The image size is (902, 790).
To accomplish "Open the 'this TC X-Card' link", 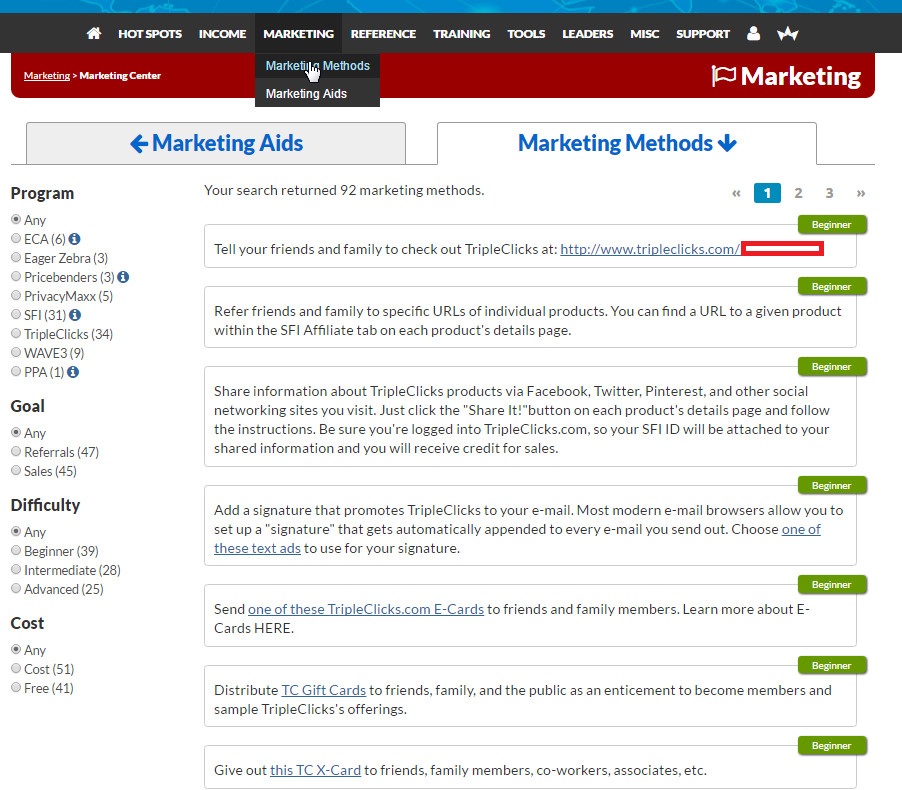I will click(x=315, y=770).
